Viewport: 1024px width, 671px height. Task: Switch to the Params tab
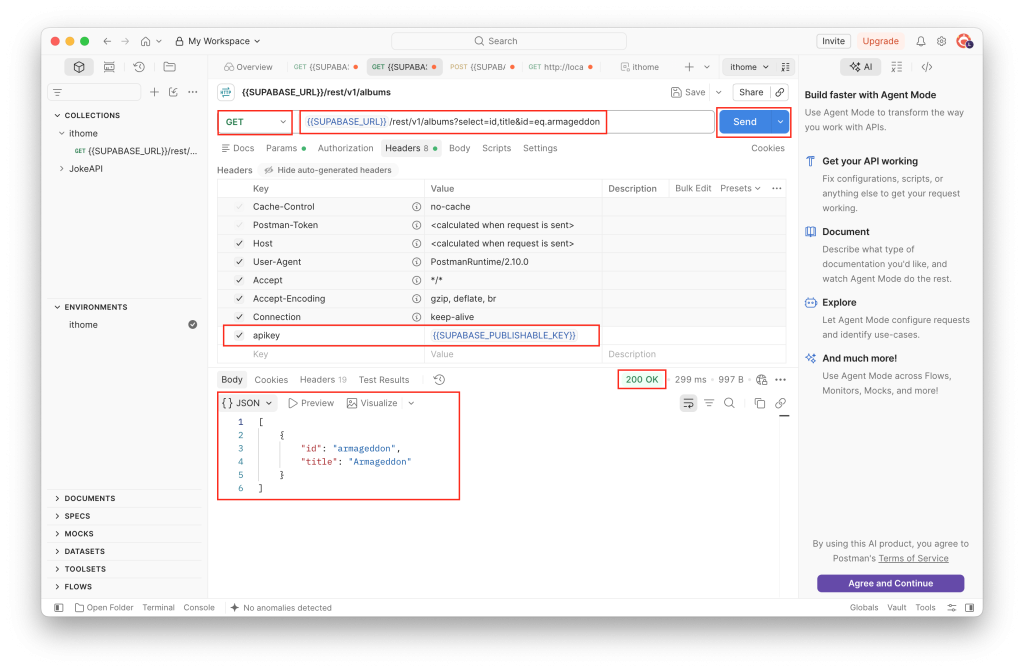[286, 148]
